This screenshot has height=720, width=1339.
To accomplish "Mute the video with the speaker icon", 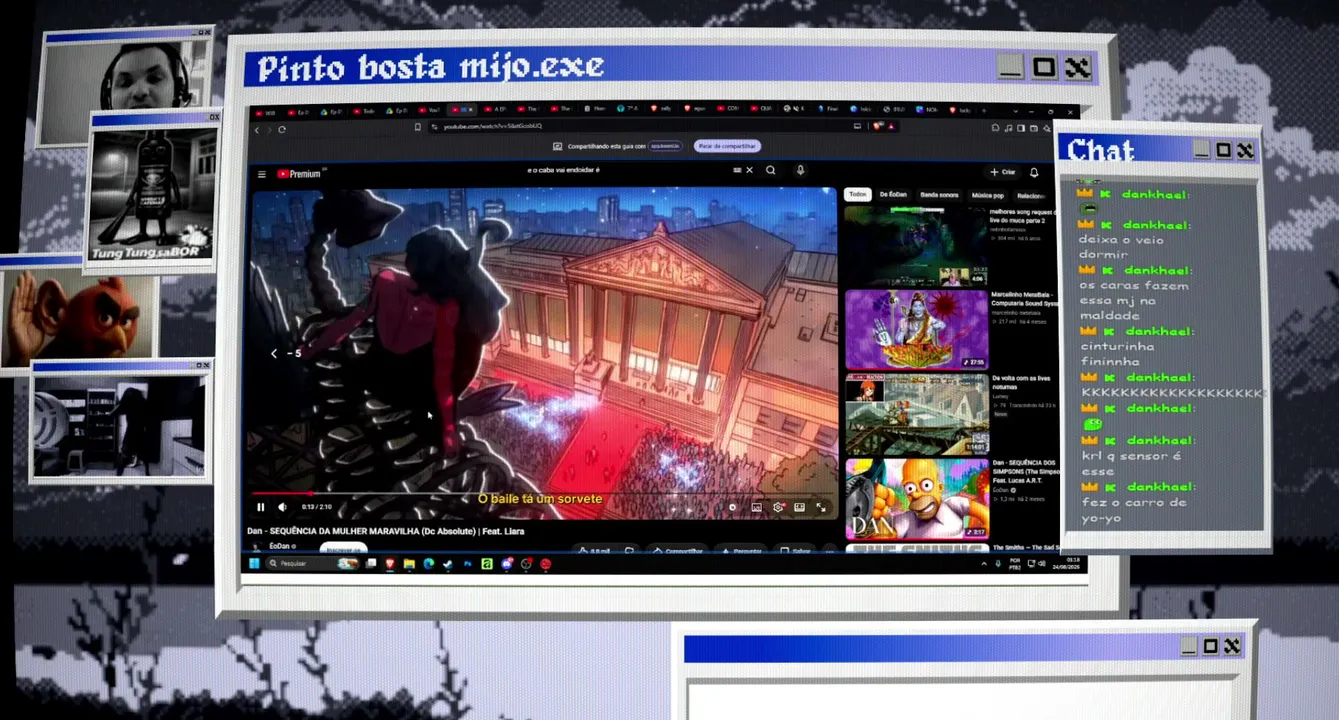I will coord(282,507).
